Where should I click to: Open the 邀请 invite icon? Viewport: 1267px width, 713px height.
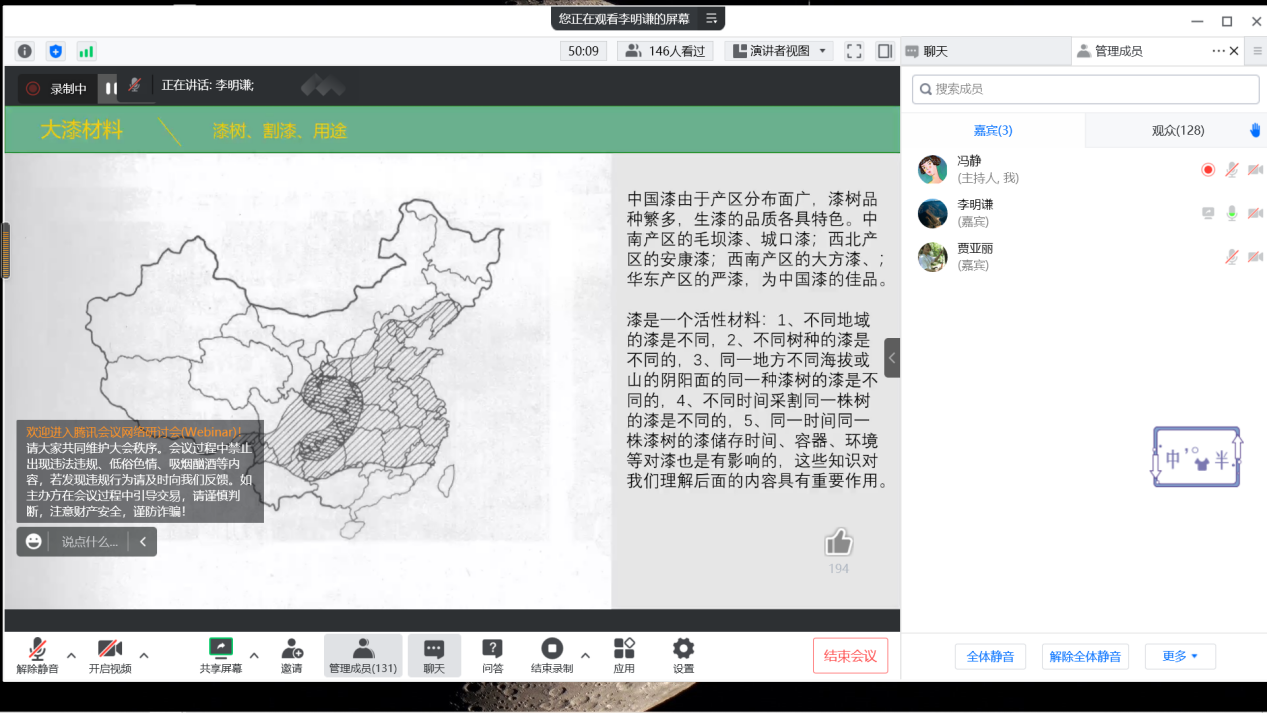click(292, 656)
